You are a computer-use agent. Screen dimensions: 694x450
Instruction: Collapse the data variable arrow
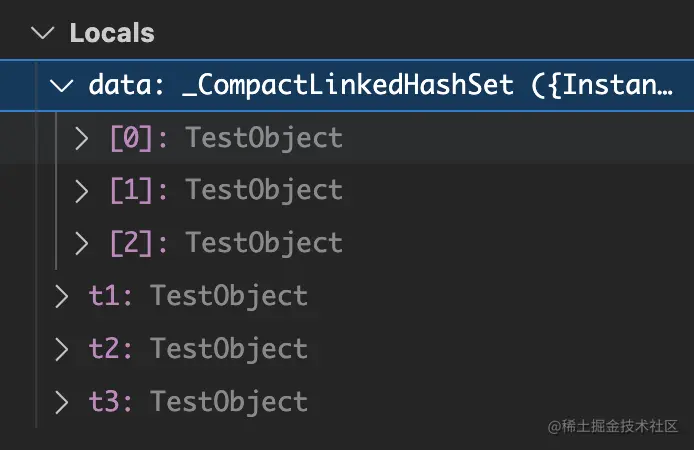[x=62, y=85]
